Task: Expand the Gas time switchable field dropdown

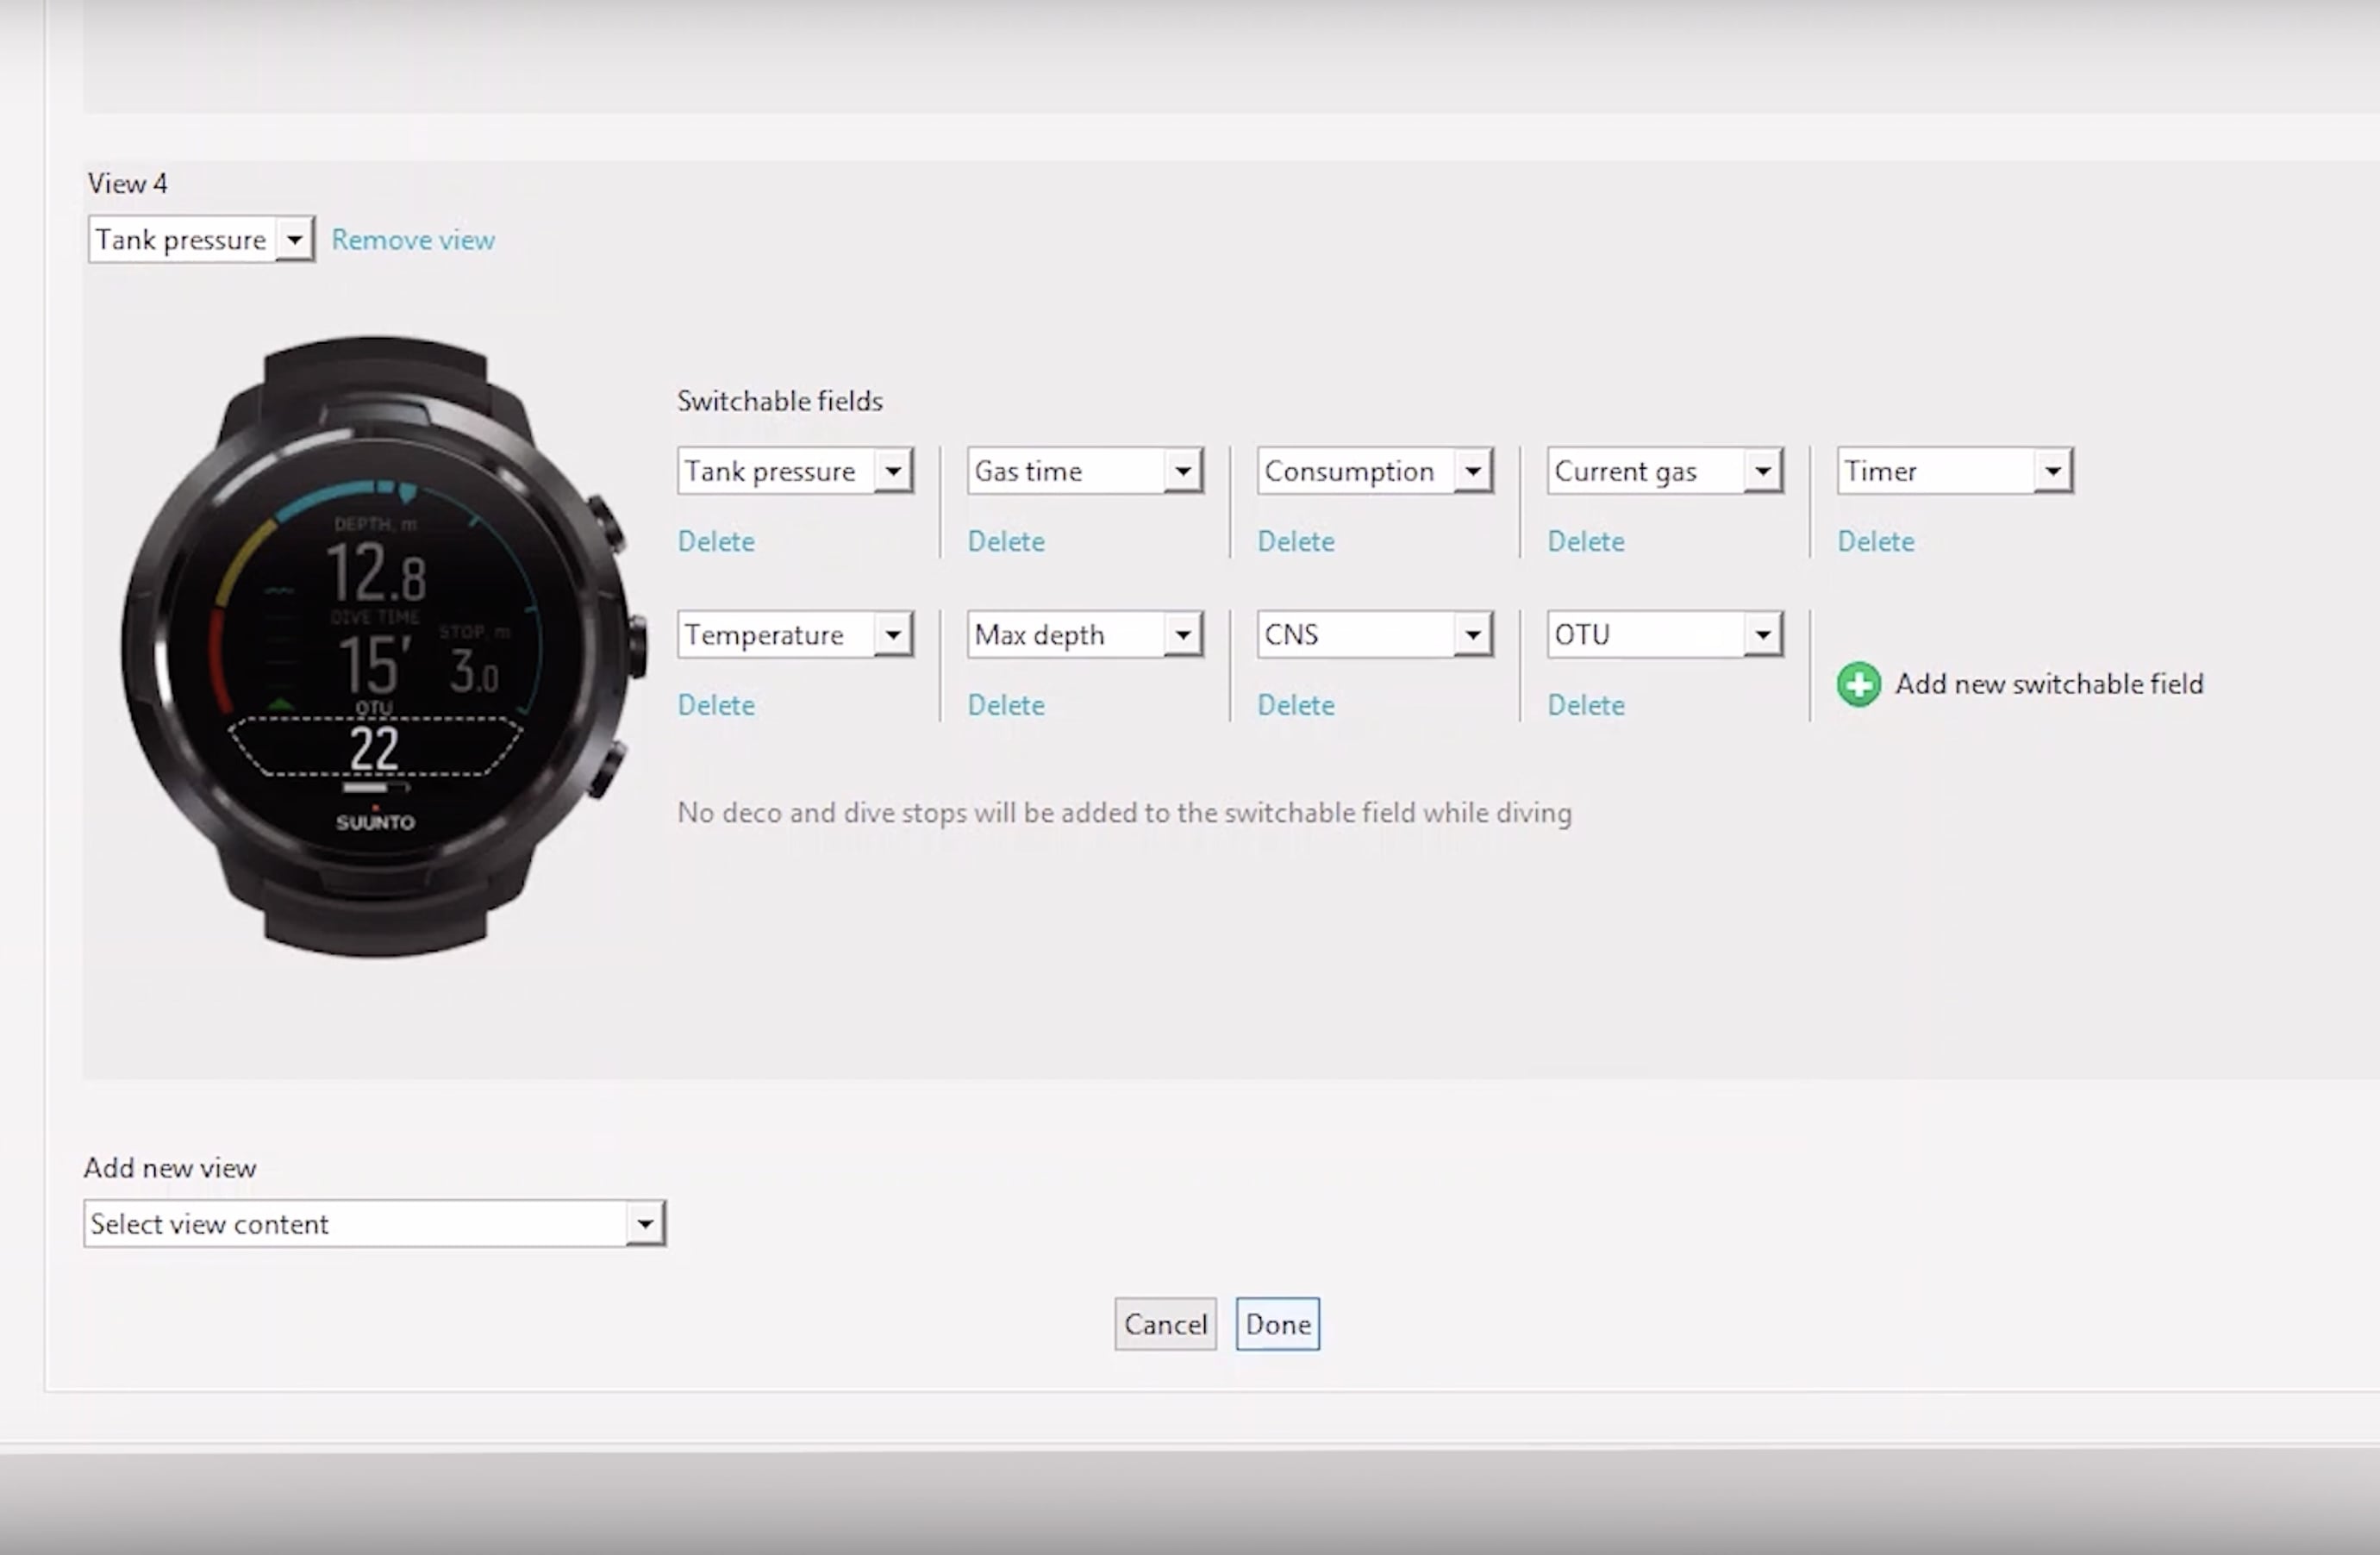Action: (1181, 471)
